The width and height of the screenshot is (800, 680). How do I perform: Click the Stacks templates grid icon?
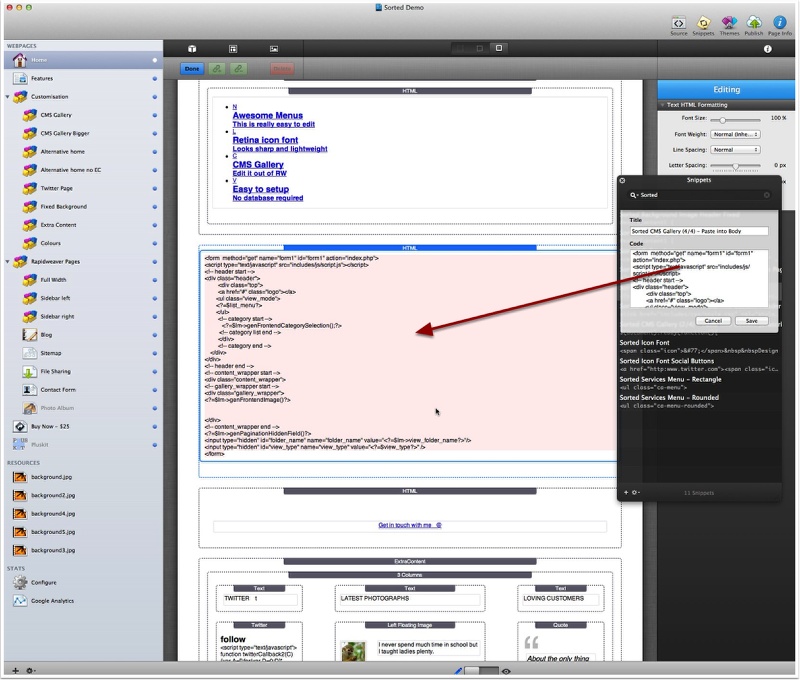click(233, 48)
